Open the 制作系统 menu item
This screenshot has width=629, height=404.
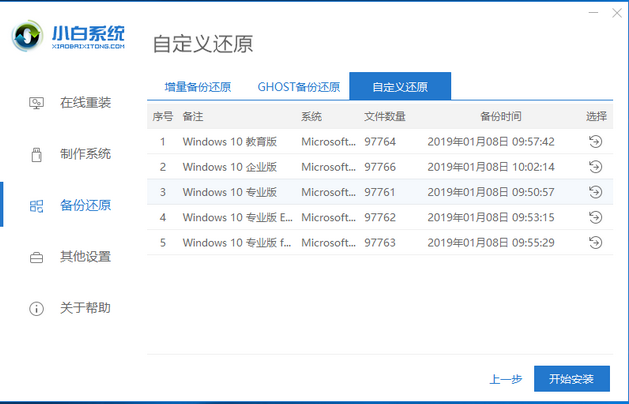[85, 154]
